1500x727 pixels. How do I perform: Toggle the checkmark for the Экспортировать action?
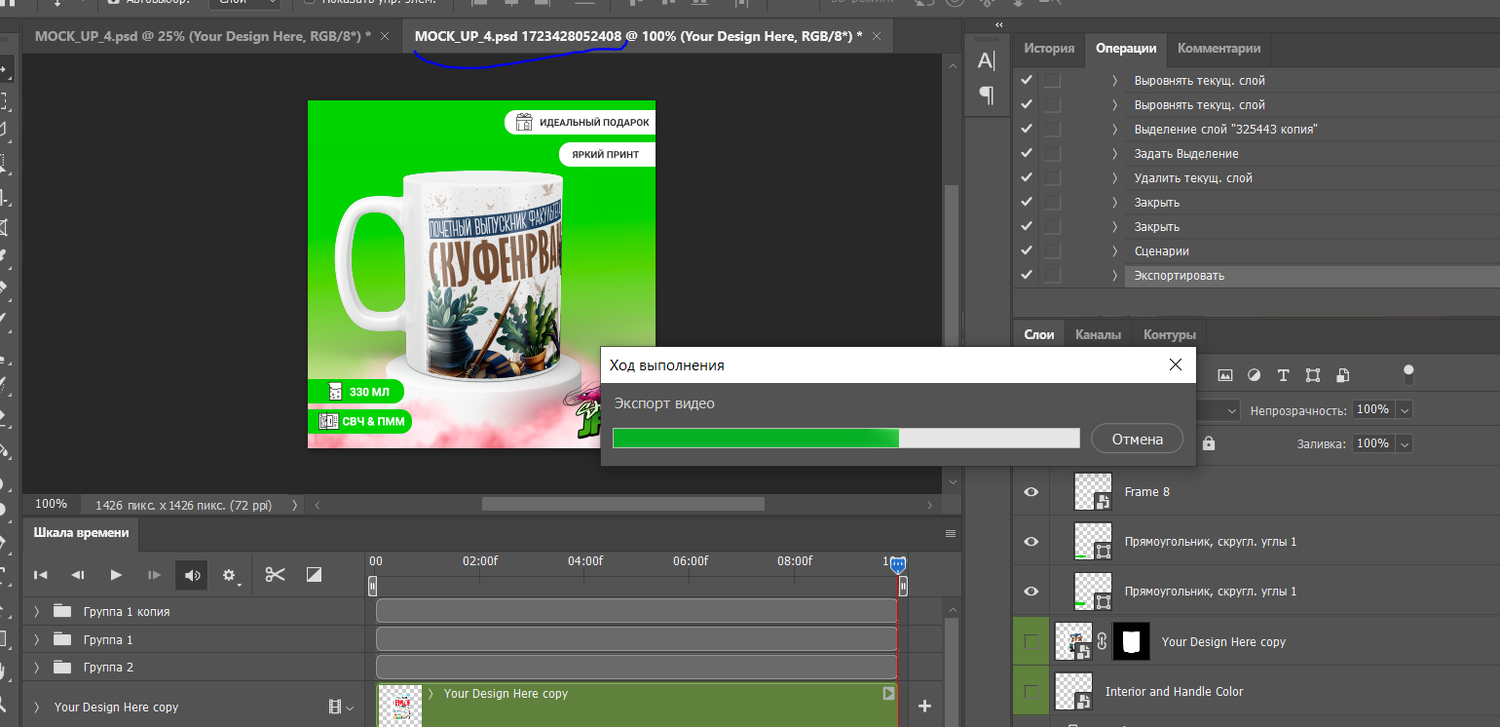1024,275
